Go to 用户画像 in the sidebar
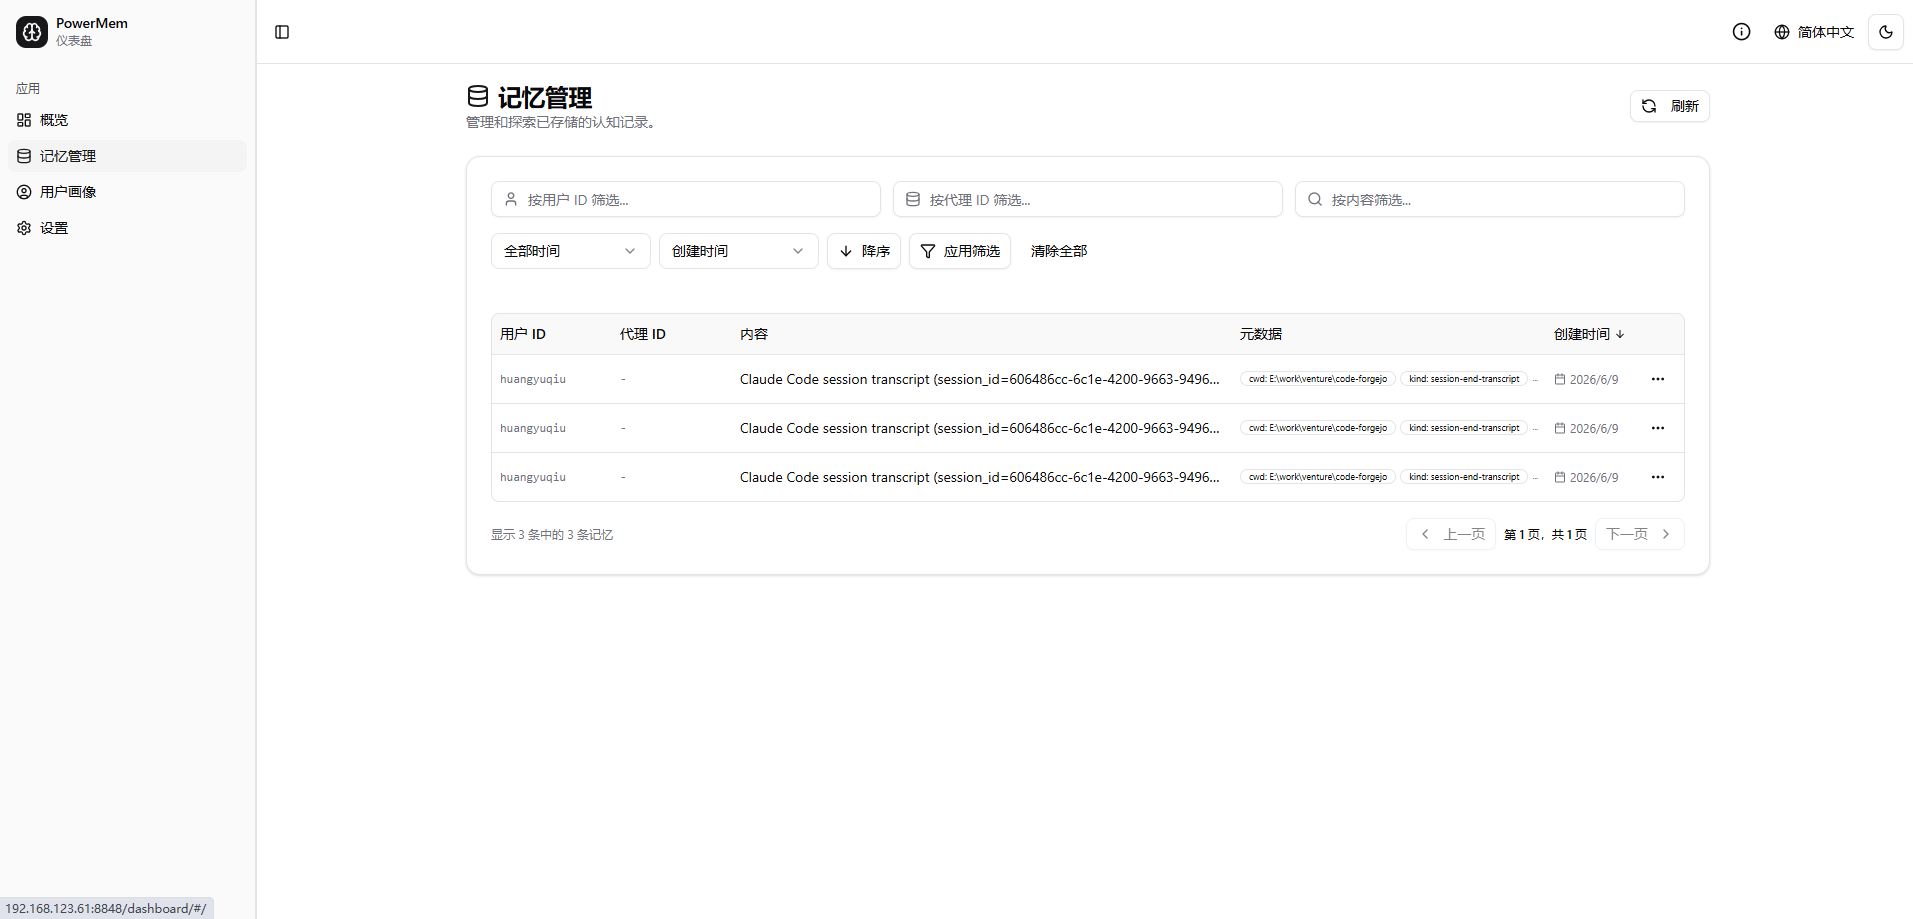The width and height of the screenshot is (1913, 919). [128, 192]
